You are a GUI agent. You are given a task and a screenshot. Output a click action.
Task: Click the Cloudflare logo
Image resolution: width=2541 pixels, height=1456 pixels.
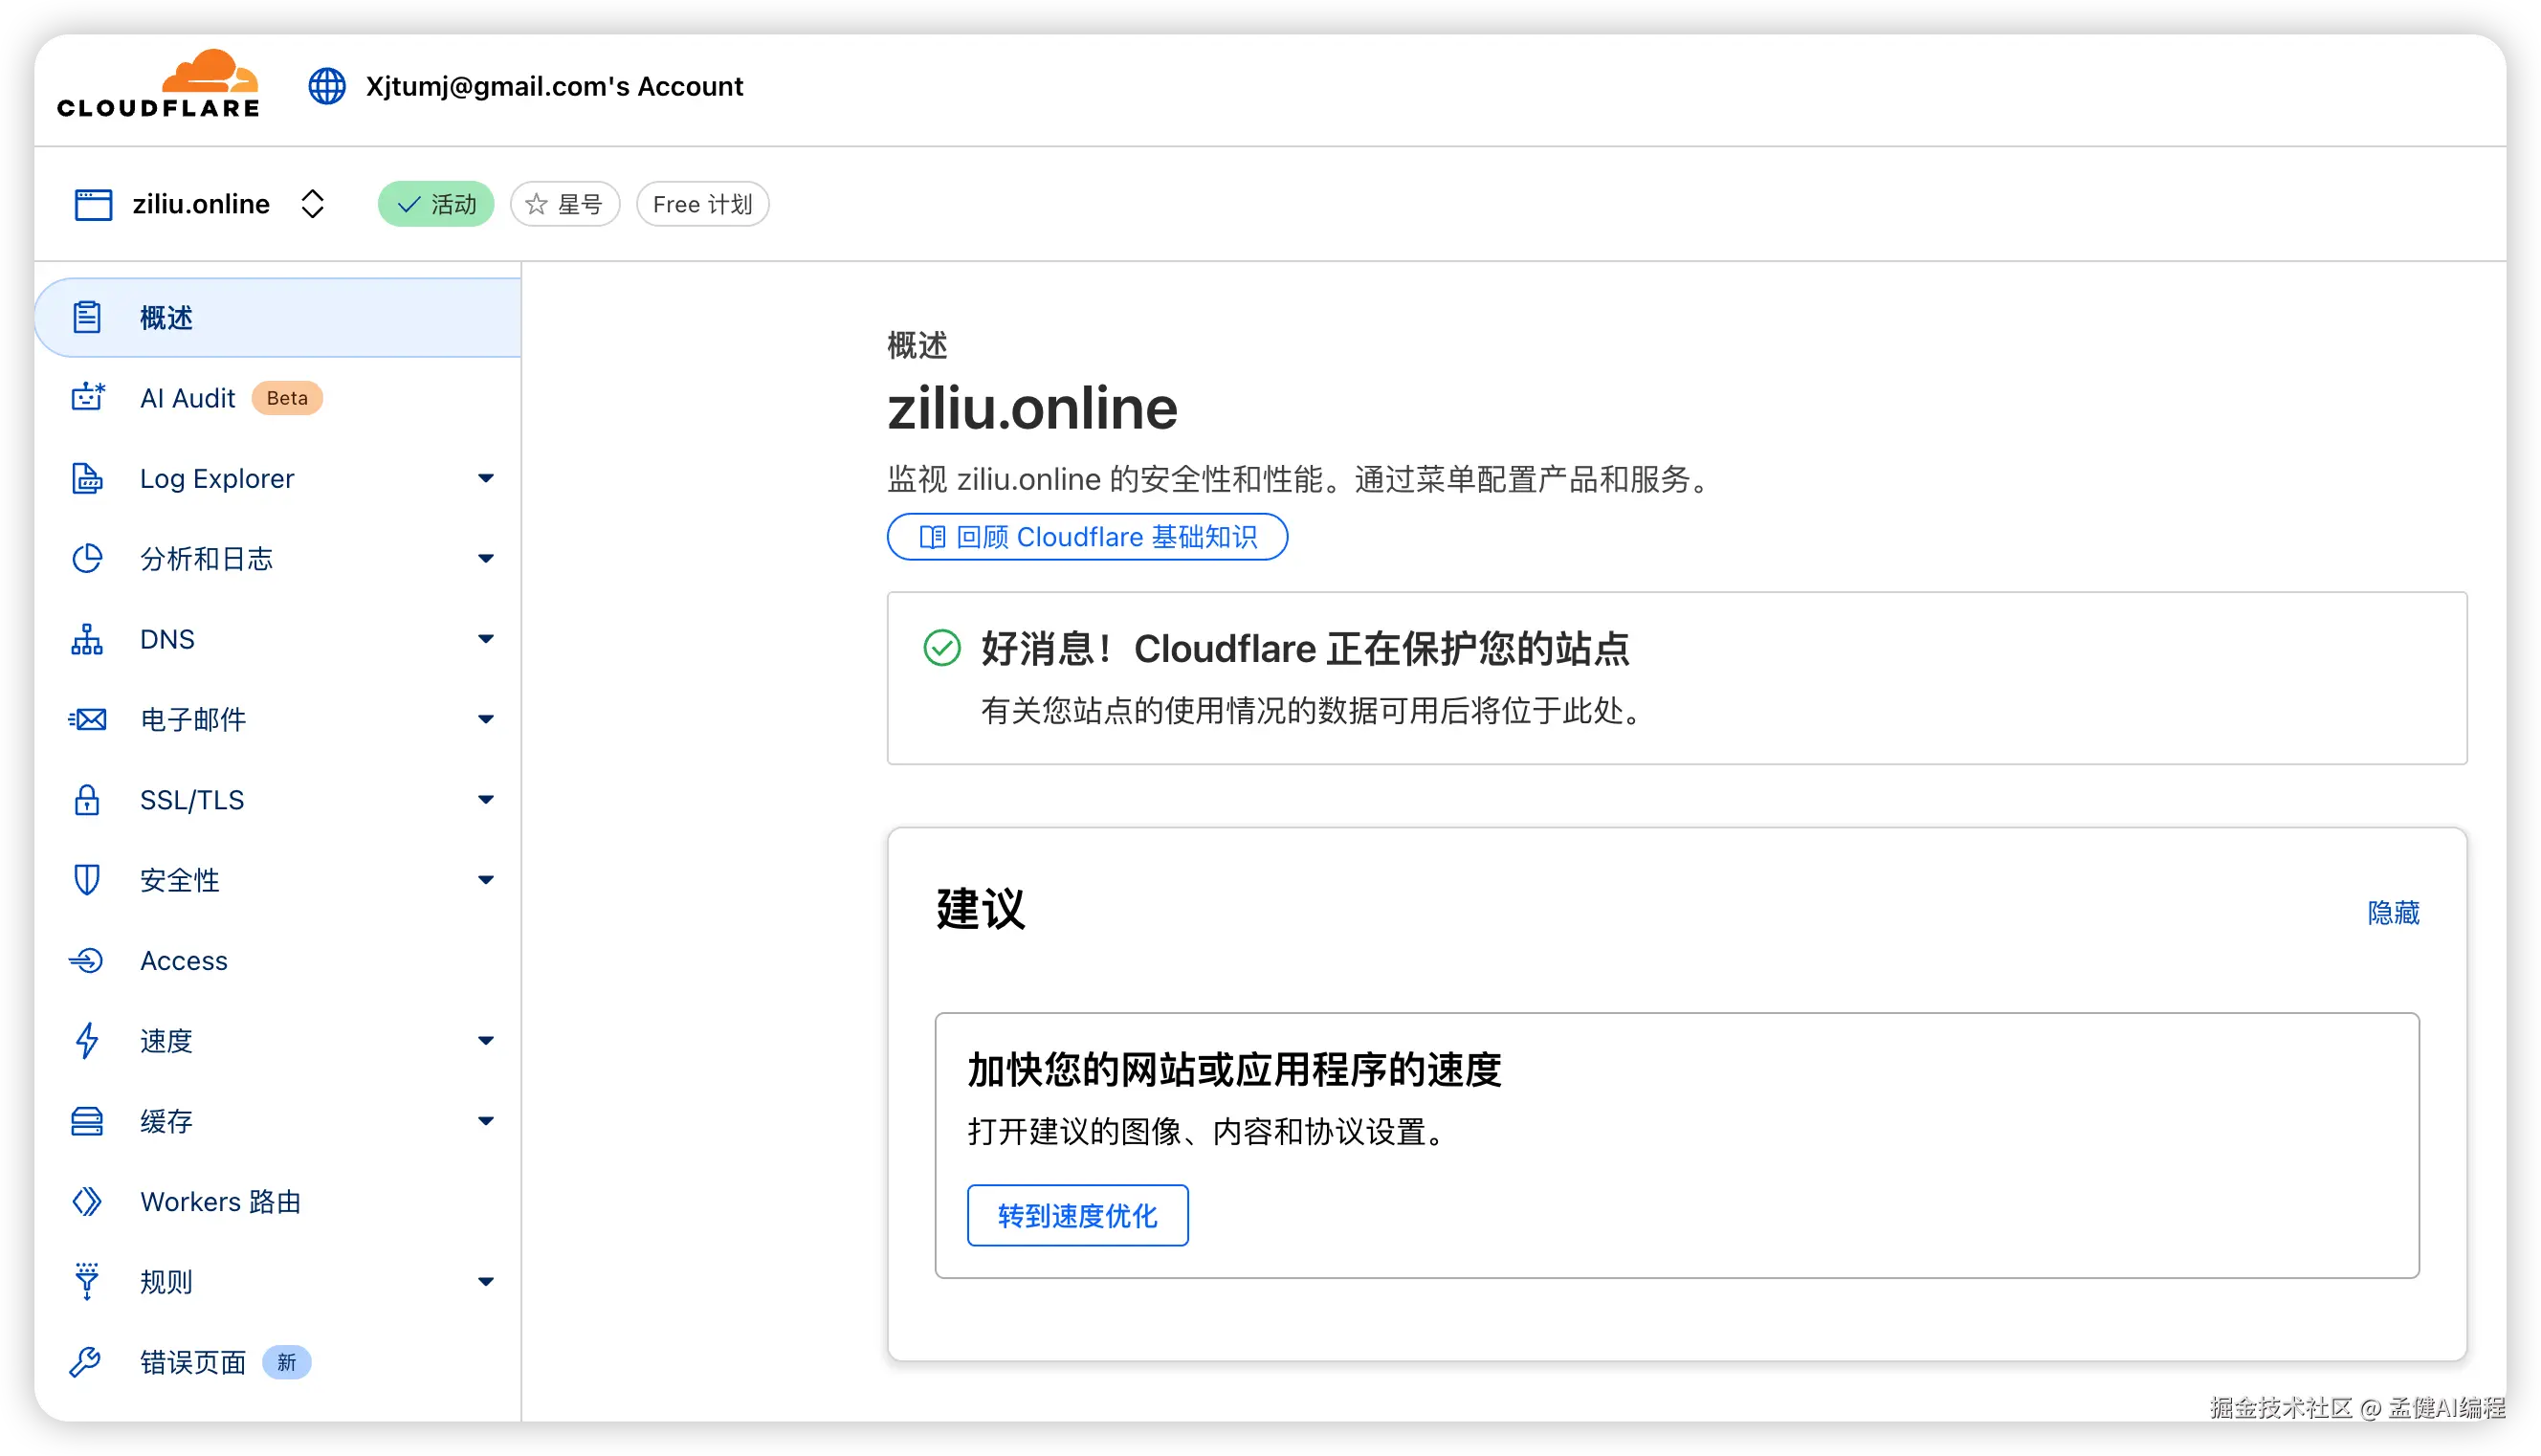(158, 86)
